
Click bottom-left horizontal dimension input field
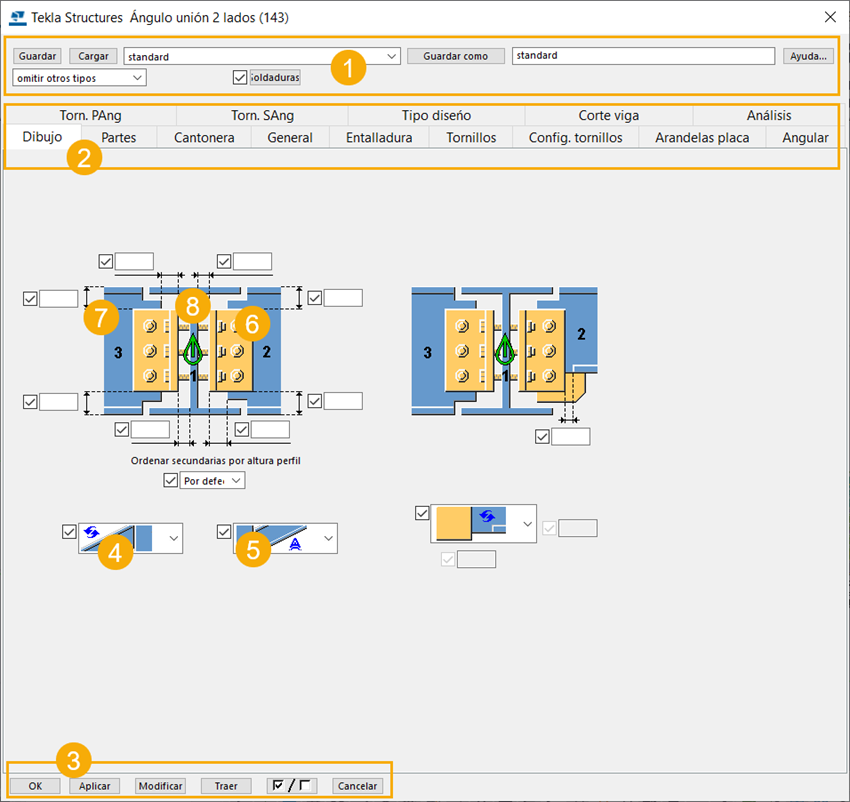click(x=151, y=429)
